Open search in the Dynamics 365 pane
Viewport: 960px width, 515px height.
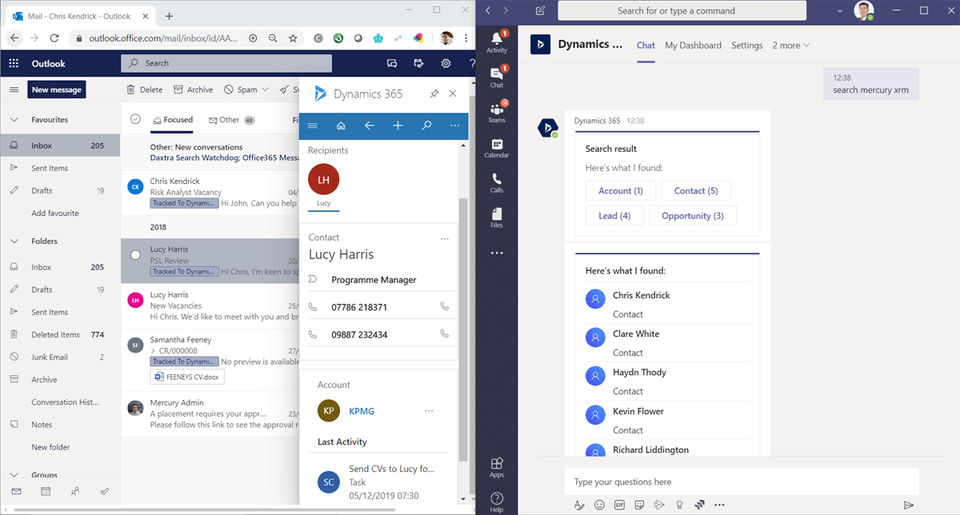427,126
